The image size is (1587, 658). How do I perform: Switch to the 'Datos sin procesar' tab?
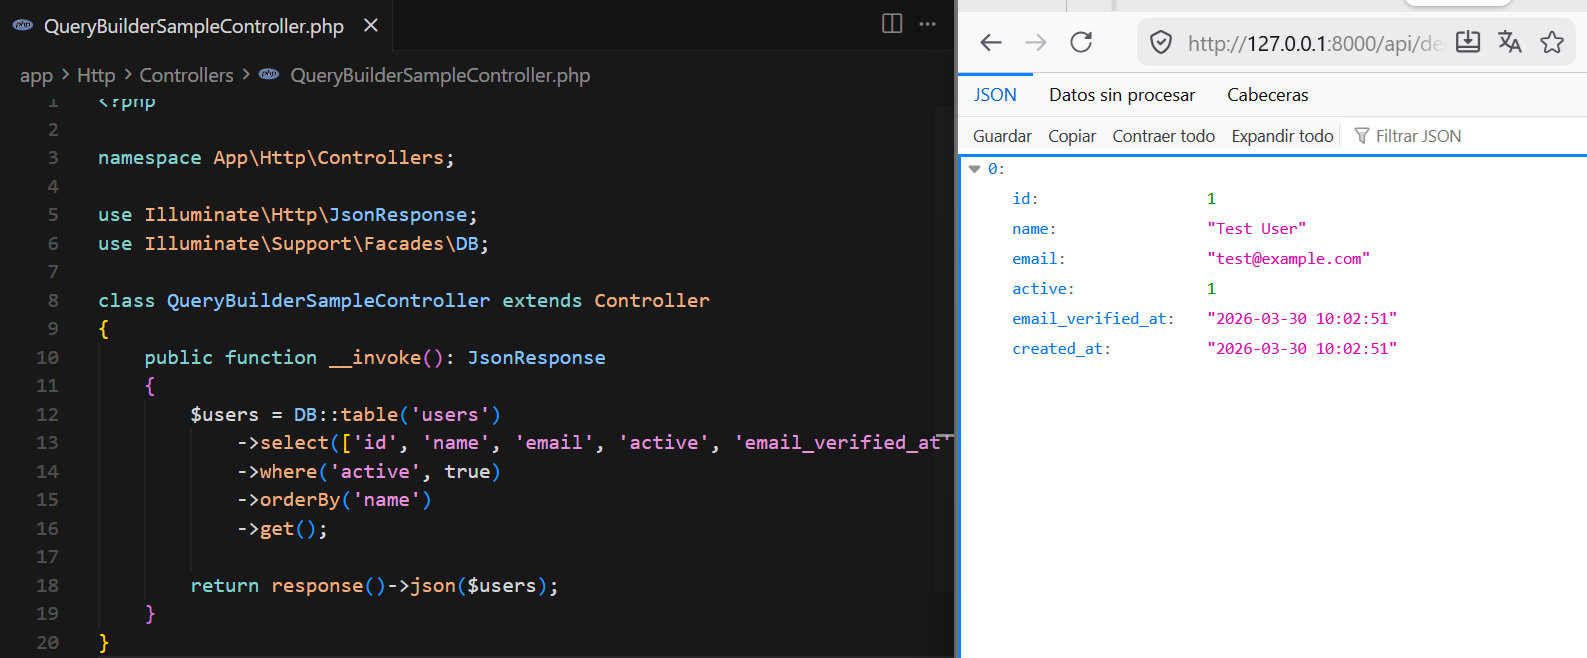1122,95
